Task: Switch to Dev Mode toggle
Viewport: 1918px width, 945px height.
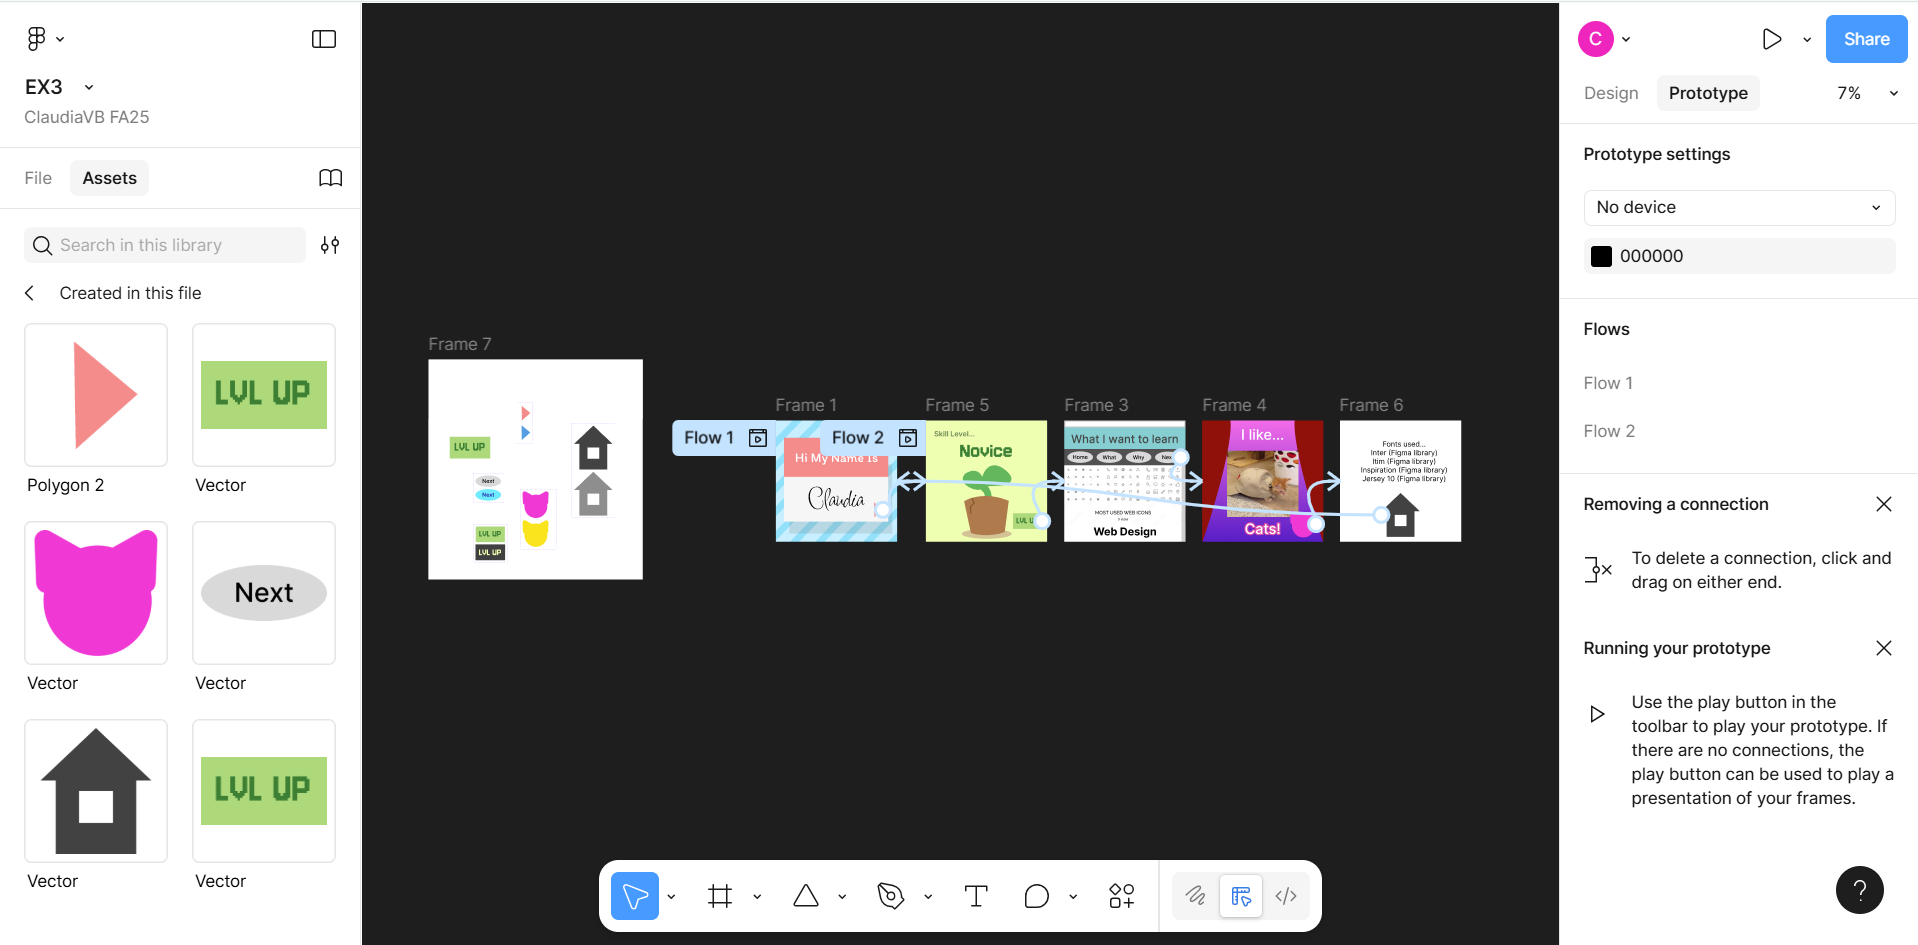Action: click(1286, 896)
